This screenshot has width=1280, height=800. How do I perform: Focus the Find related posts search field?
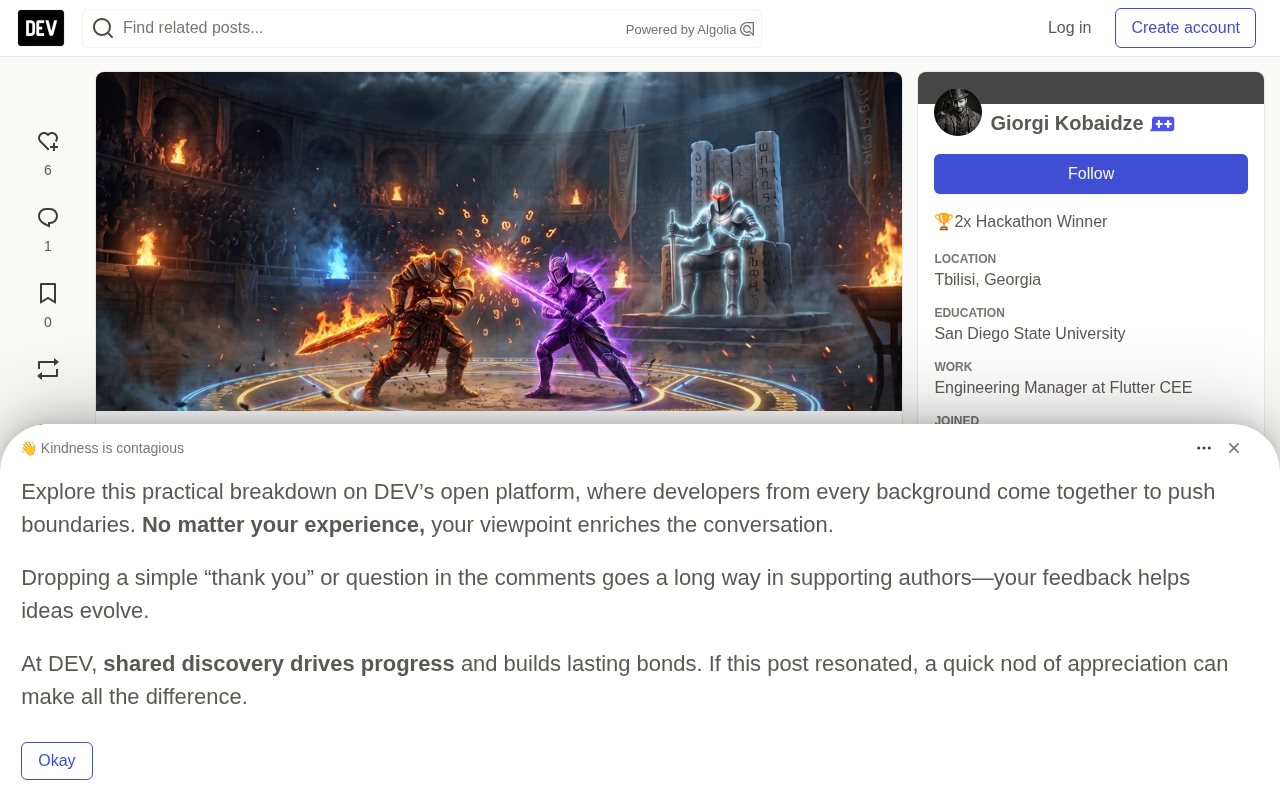coord(422,28)
